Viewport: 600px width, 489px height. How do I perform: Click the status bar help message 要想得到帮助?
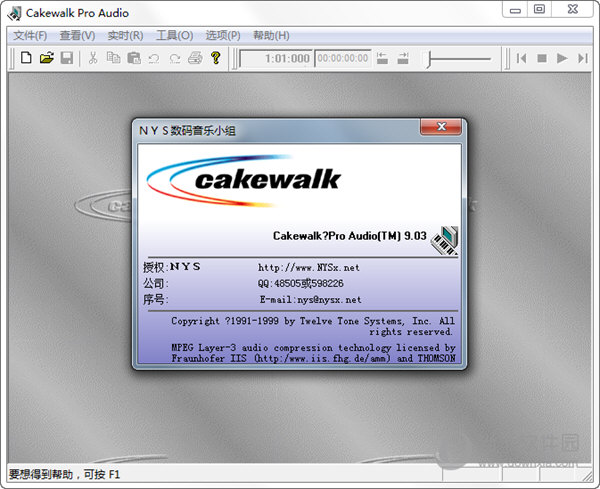(64, 475)
